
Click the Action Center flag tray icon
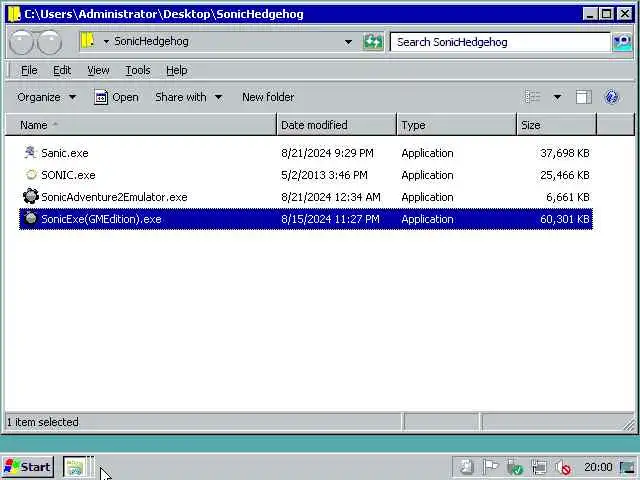pos(491,467)
